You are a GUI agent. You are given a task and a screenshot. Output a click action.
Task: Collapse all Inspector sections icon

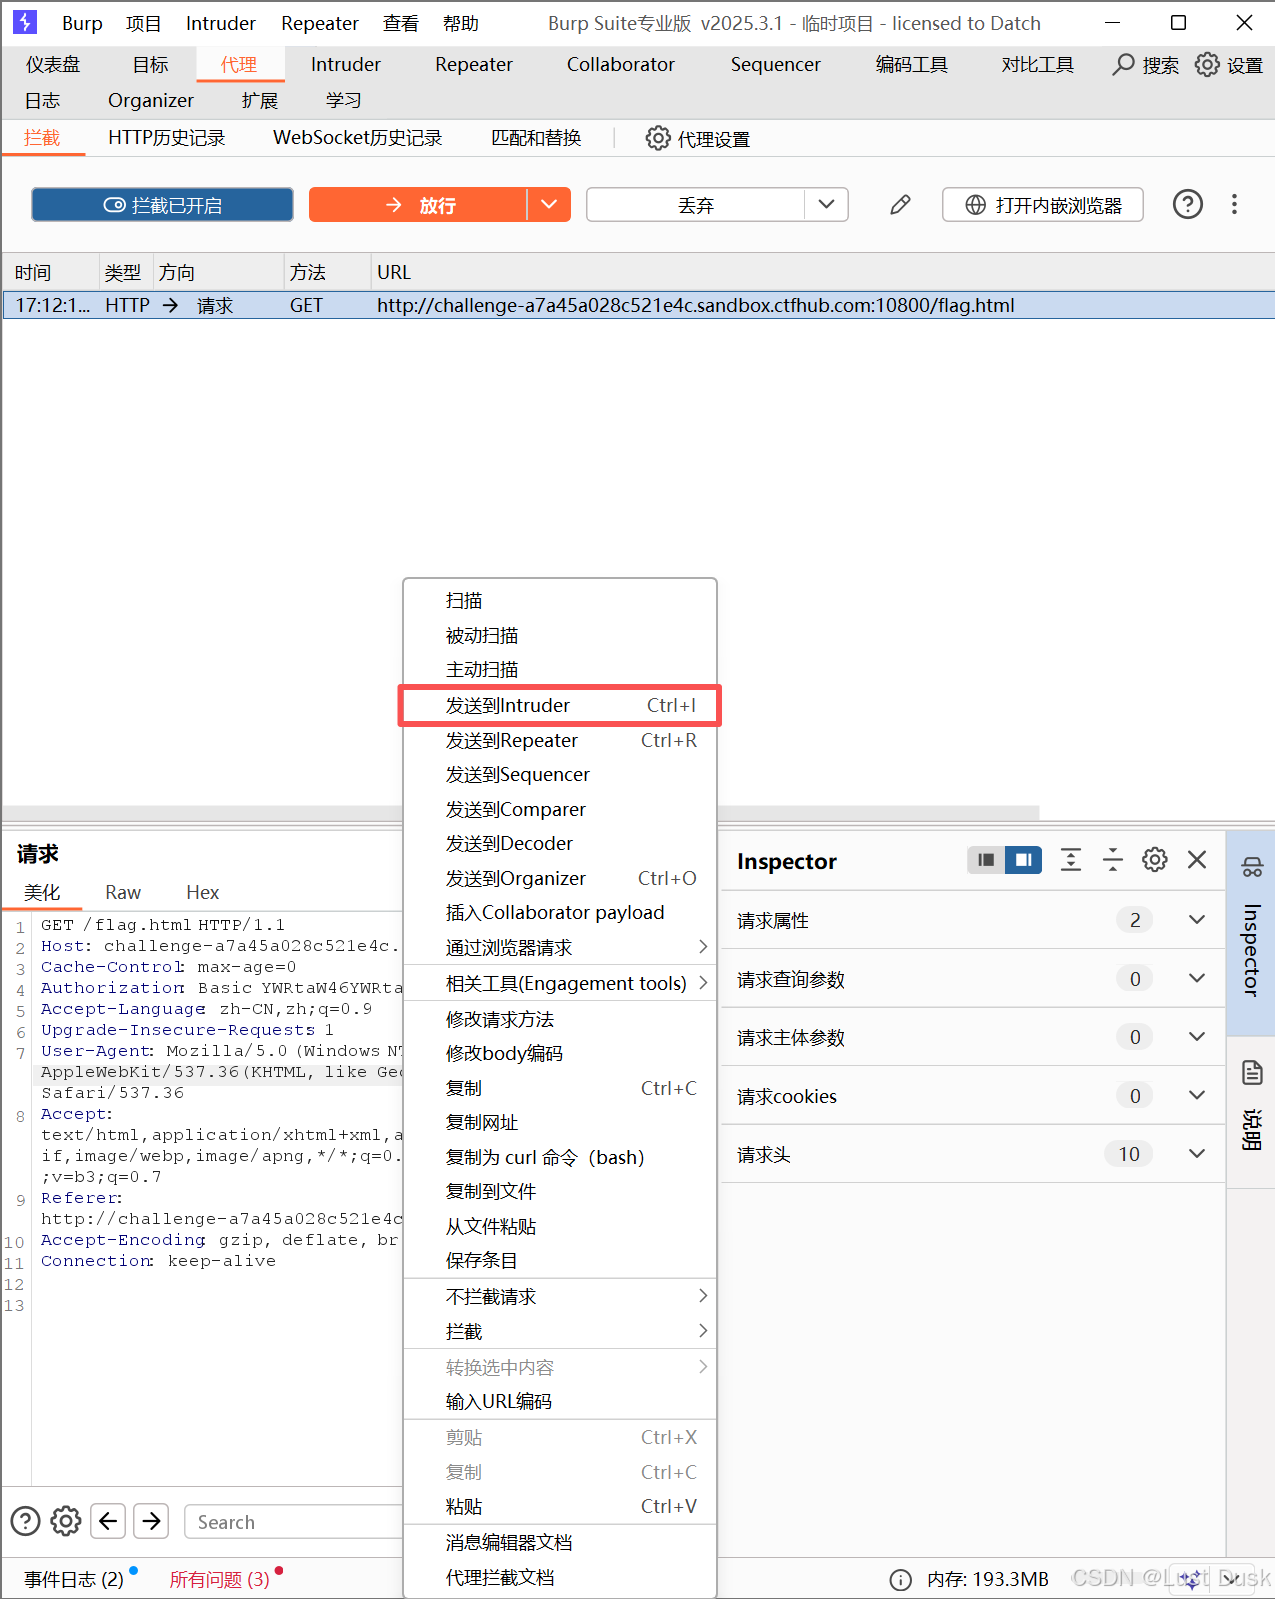[1112, 860]
